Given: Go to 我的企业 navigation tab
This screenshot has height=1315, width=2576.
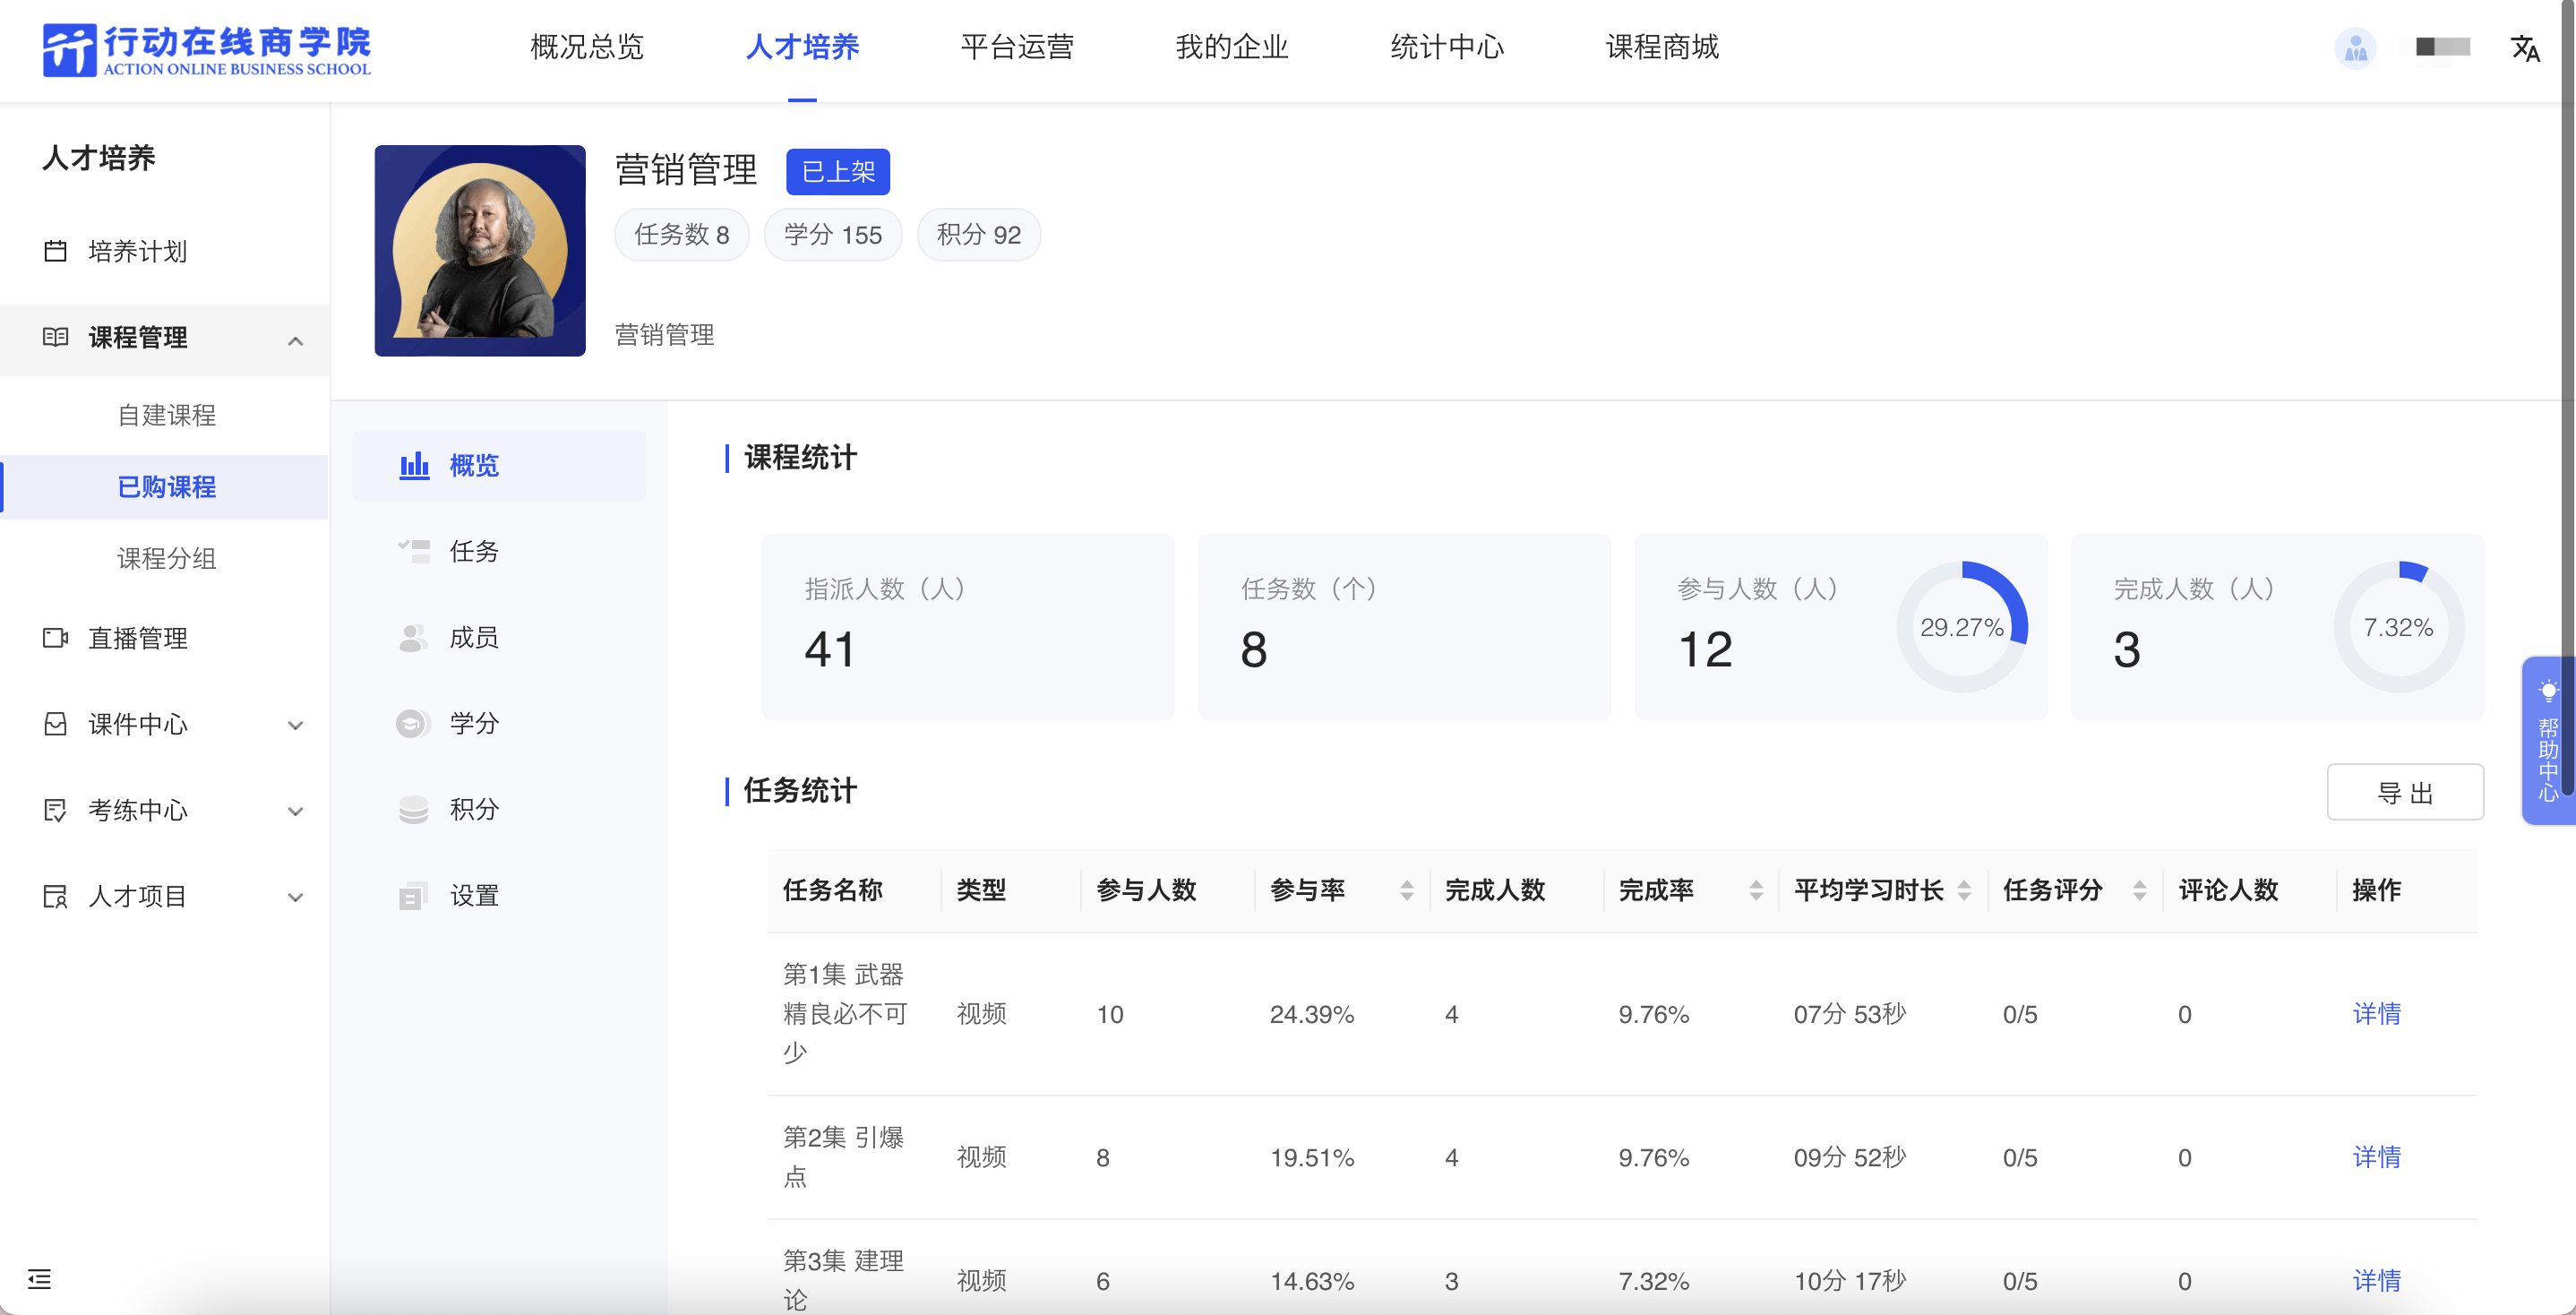Looking at the screenshot, I should click(1232, 47).
